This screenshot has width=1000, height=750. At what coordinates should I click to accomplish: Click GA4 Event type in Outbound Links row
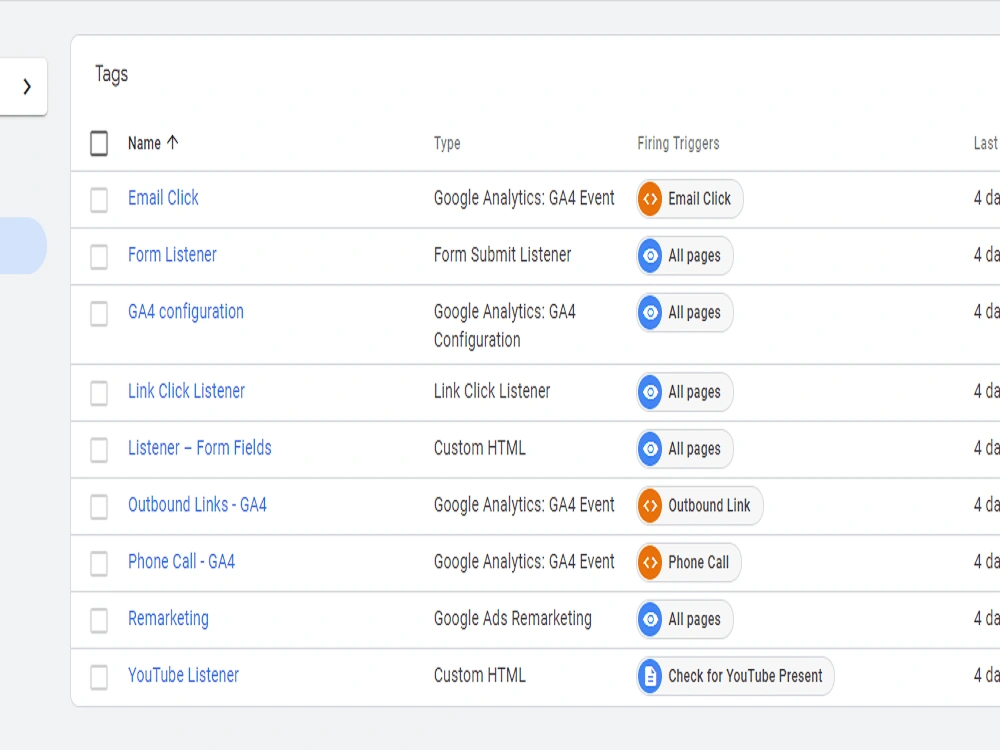524,505
